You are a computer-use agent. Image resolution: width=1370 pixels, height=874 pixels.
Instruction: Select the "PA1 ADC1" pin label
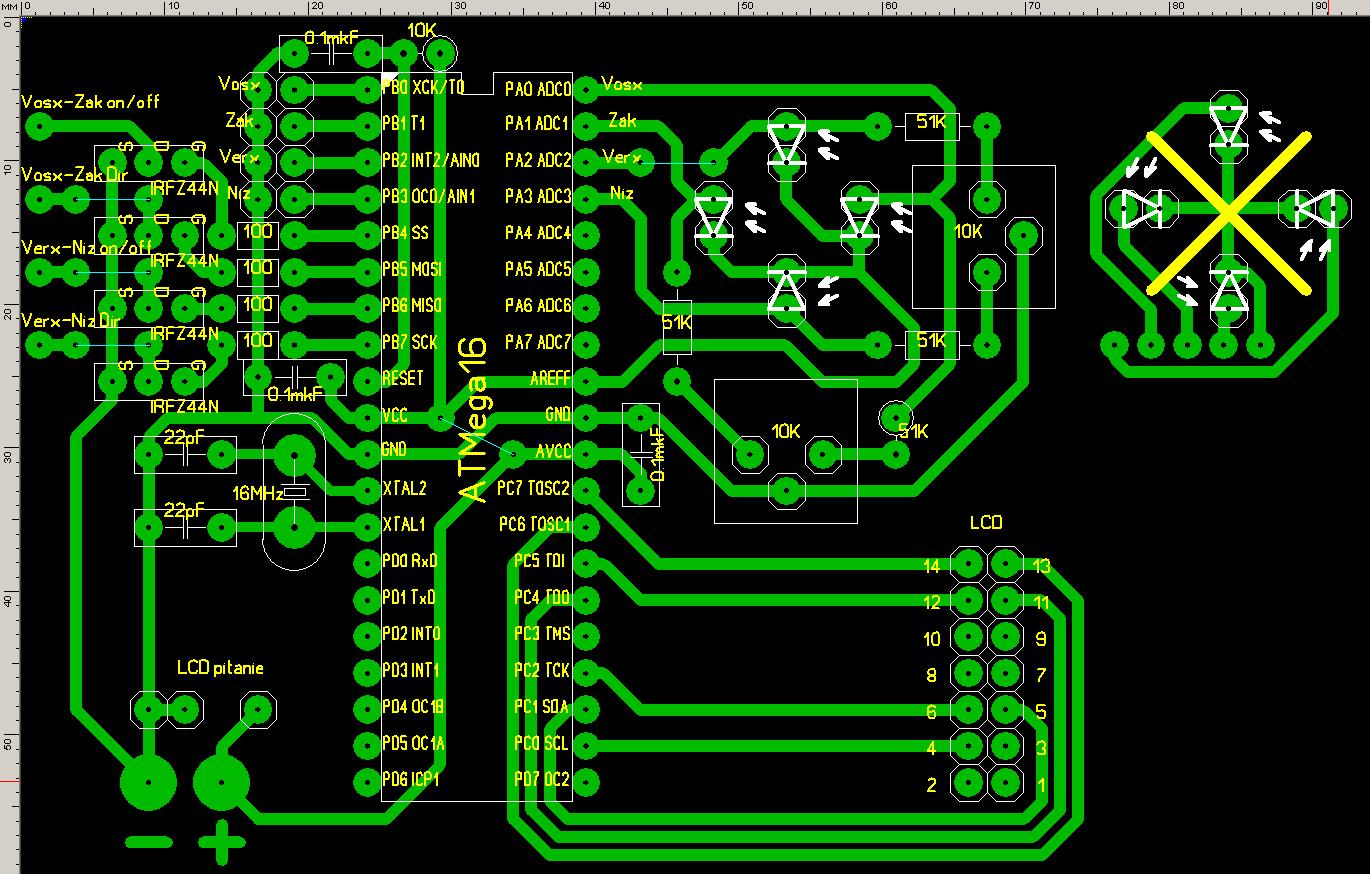(x=538, y=124)
